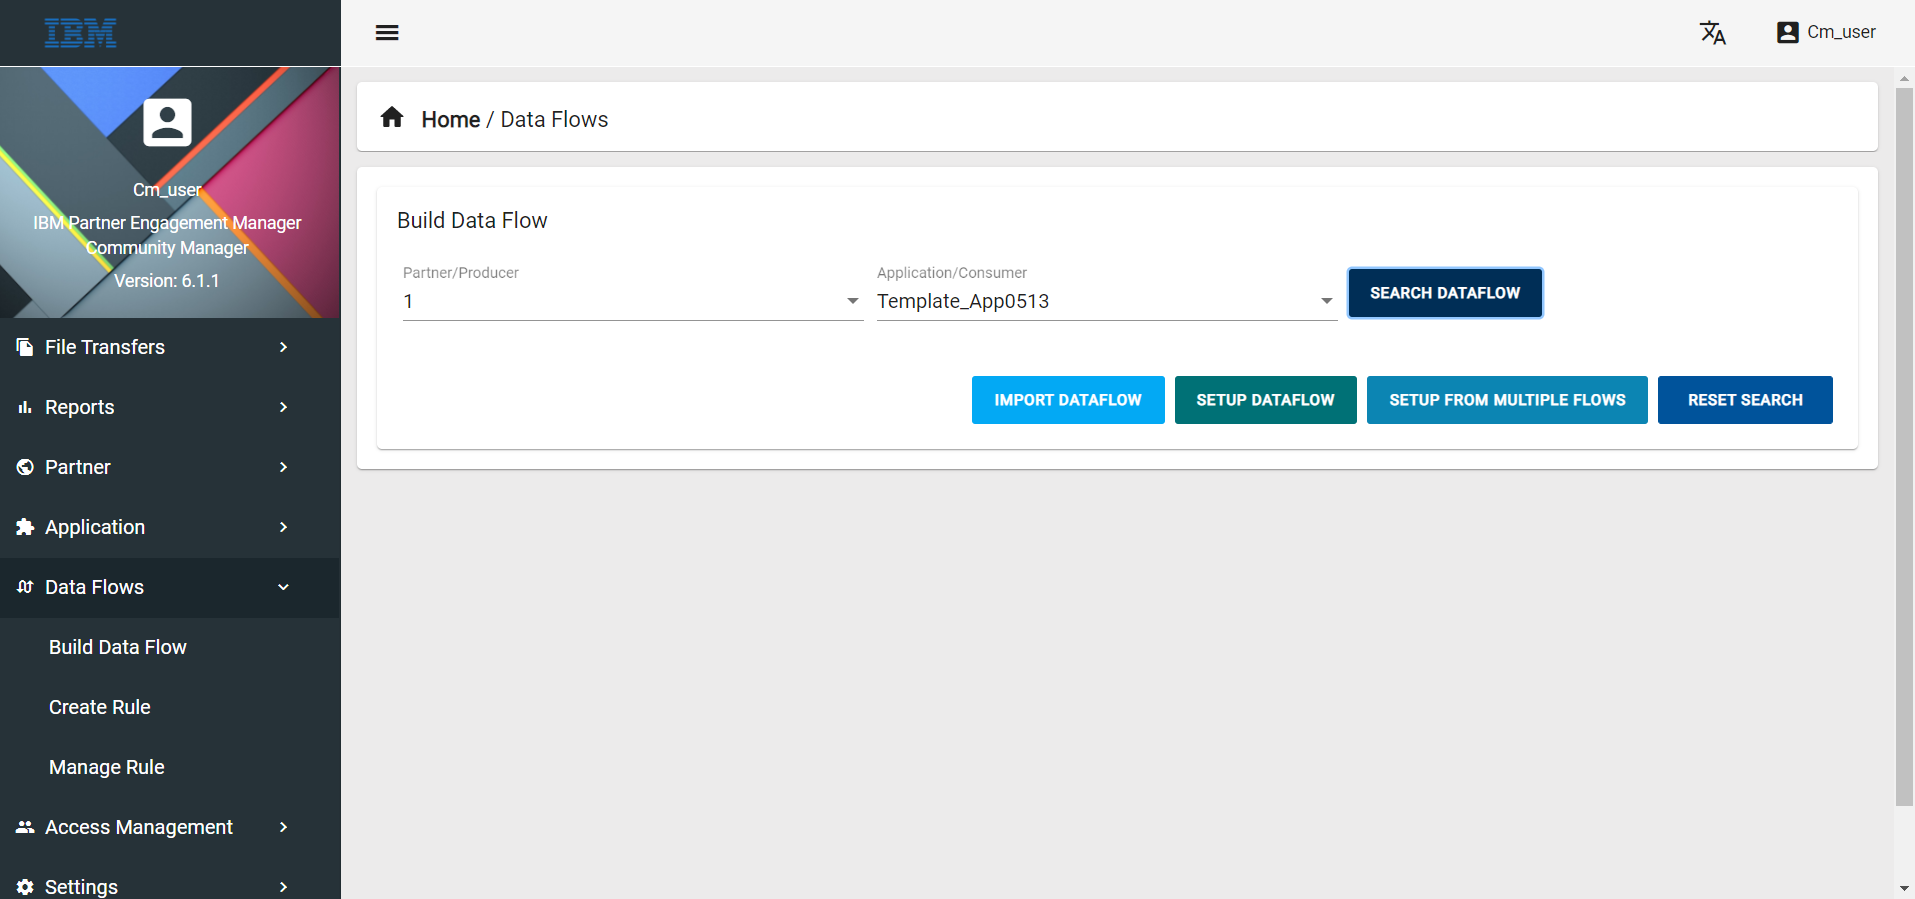Viewport: 1915px width, 899px height.
Task: Click the SEARCH DATAFLOW button
Action: 1445,293
